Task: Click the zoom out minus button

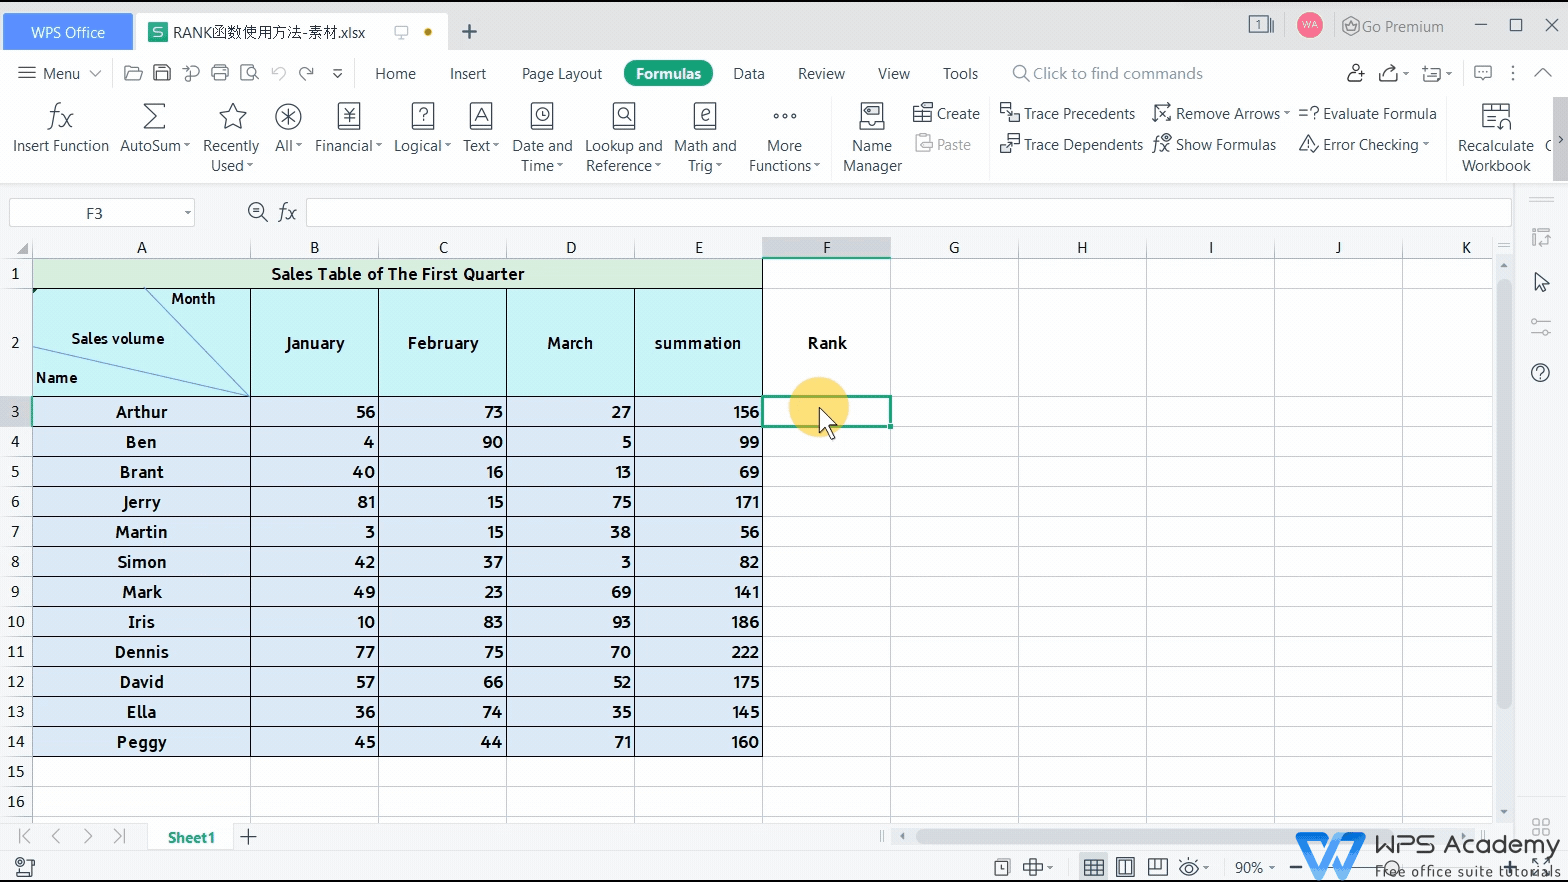Action: (x=1296, y=868)
